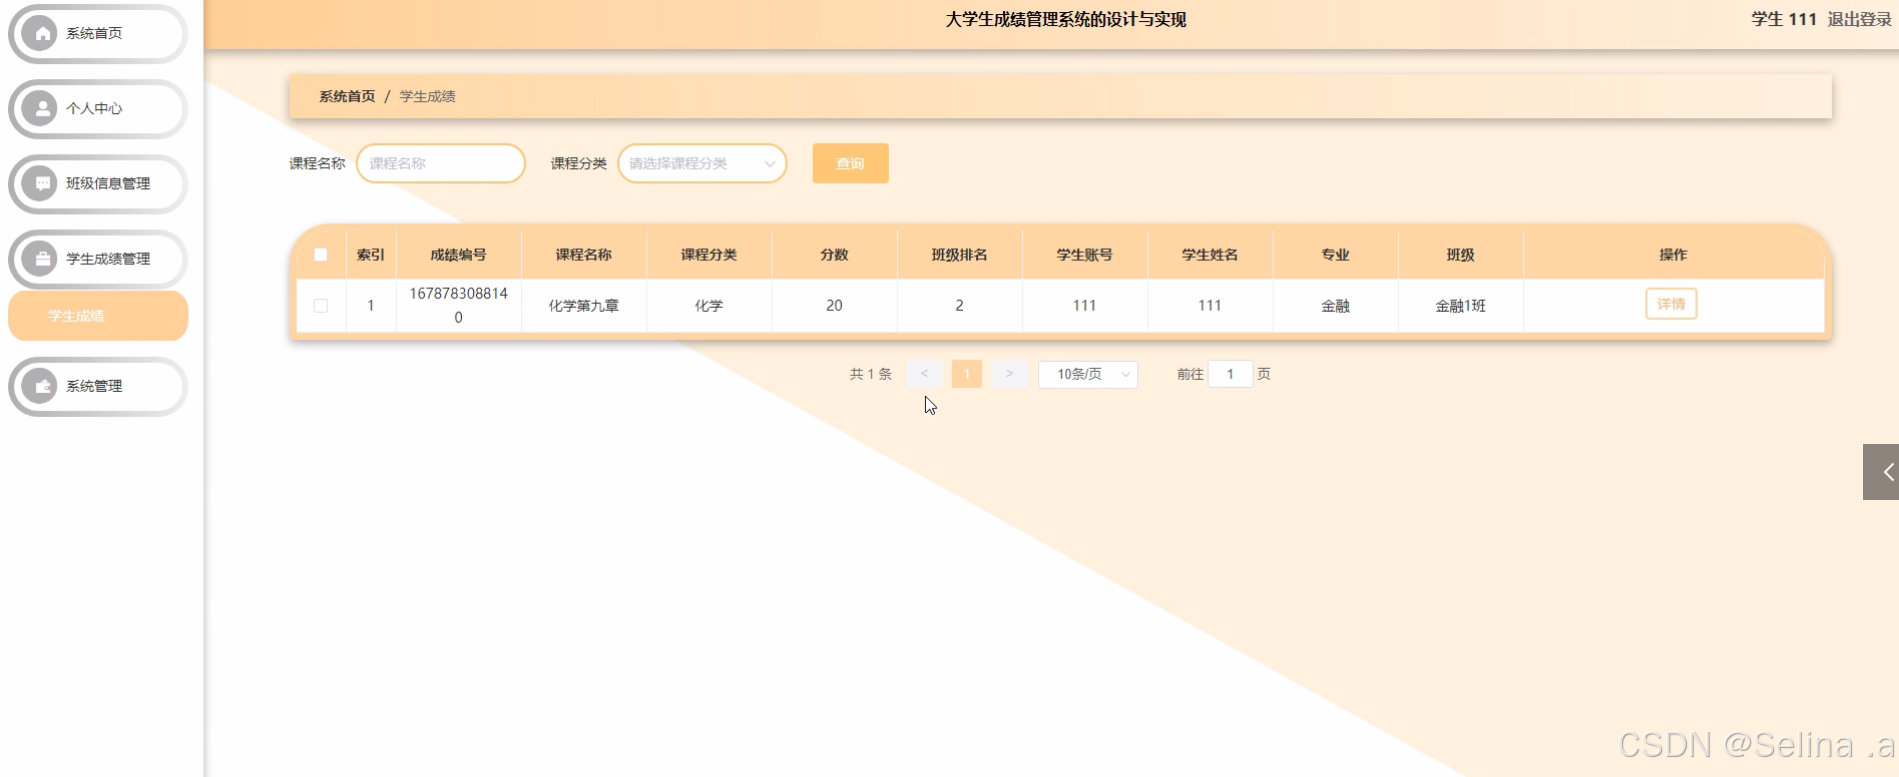Open the 班级信息管理 sidebar menu
1899x777 pixels.
click(x=98, y=183)
